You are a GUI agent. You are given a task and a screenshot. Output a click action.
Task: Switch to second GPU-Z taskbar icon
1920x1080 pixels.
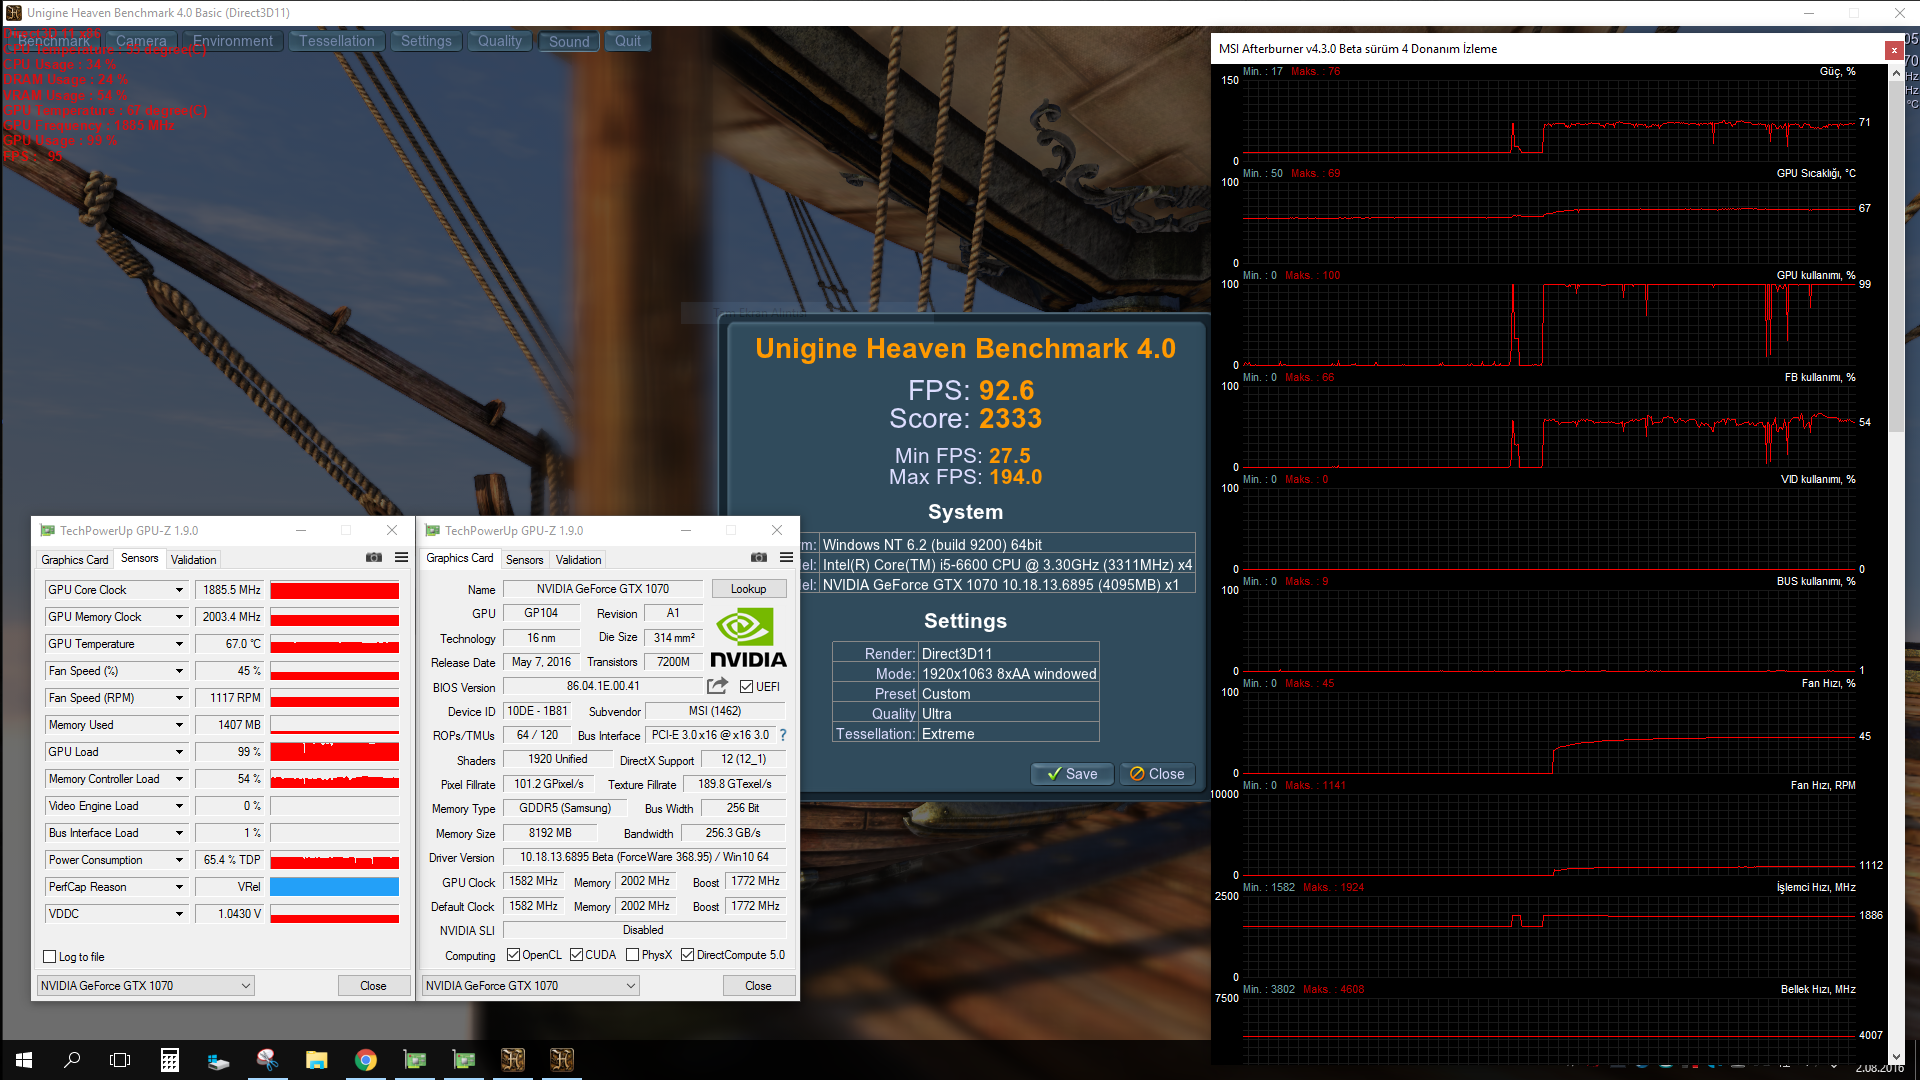pos(464,1060)
